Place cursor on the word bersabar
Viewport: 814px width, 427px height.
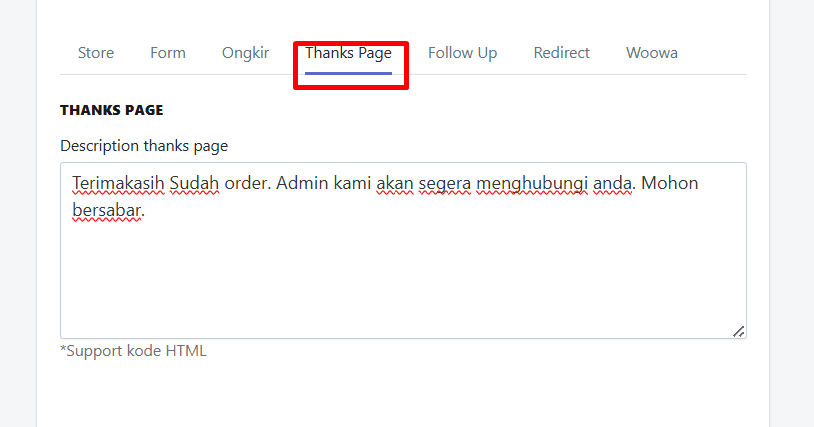(106, 210)
